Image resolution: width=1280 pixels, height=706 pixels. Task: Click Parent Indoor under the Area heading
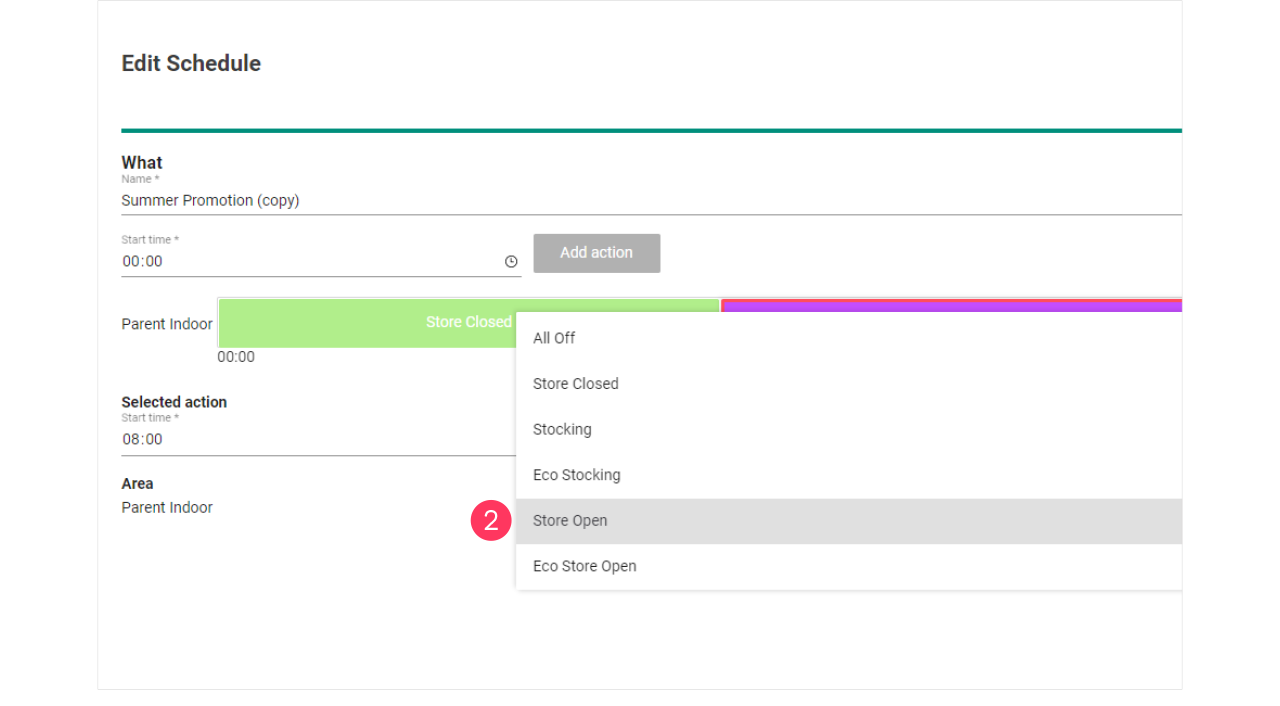[167, 508]
